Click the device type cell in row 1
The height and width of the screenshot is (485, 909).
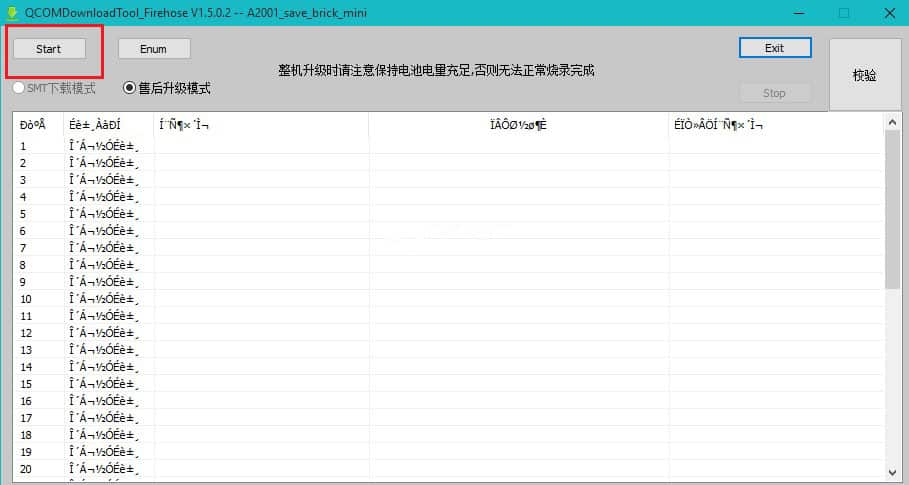pyautogui.click(x=108, y=146)
